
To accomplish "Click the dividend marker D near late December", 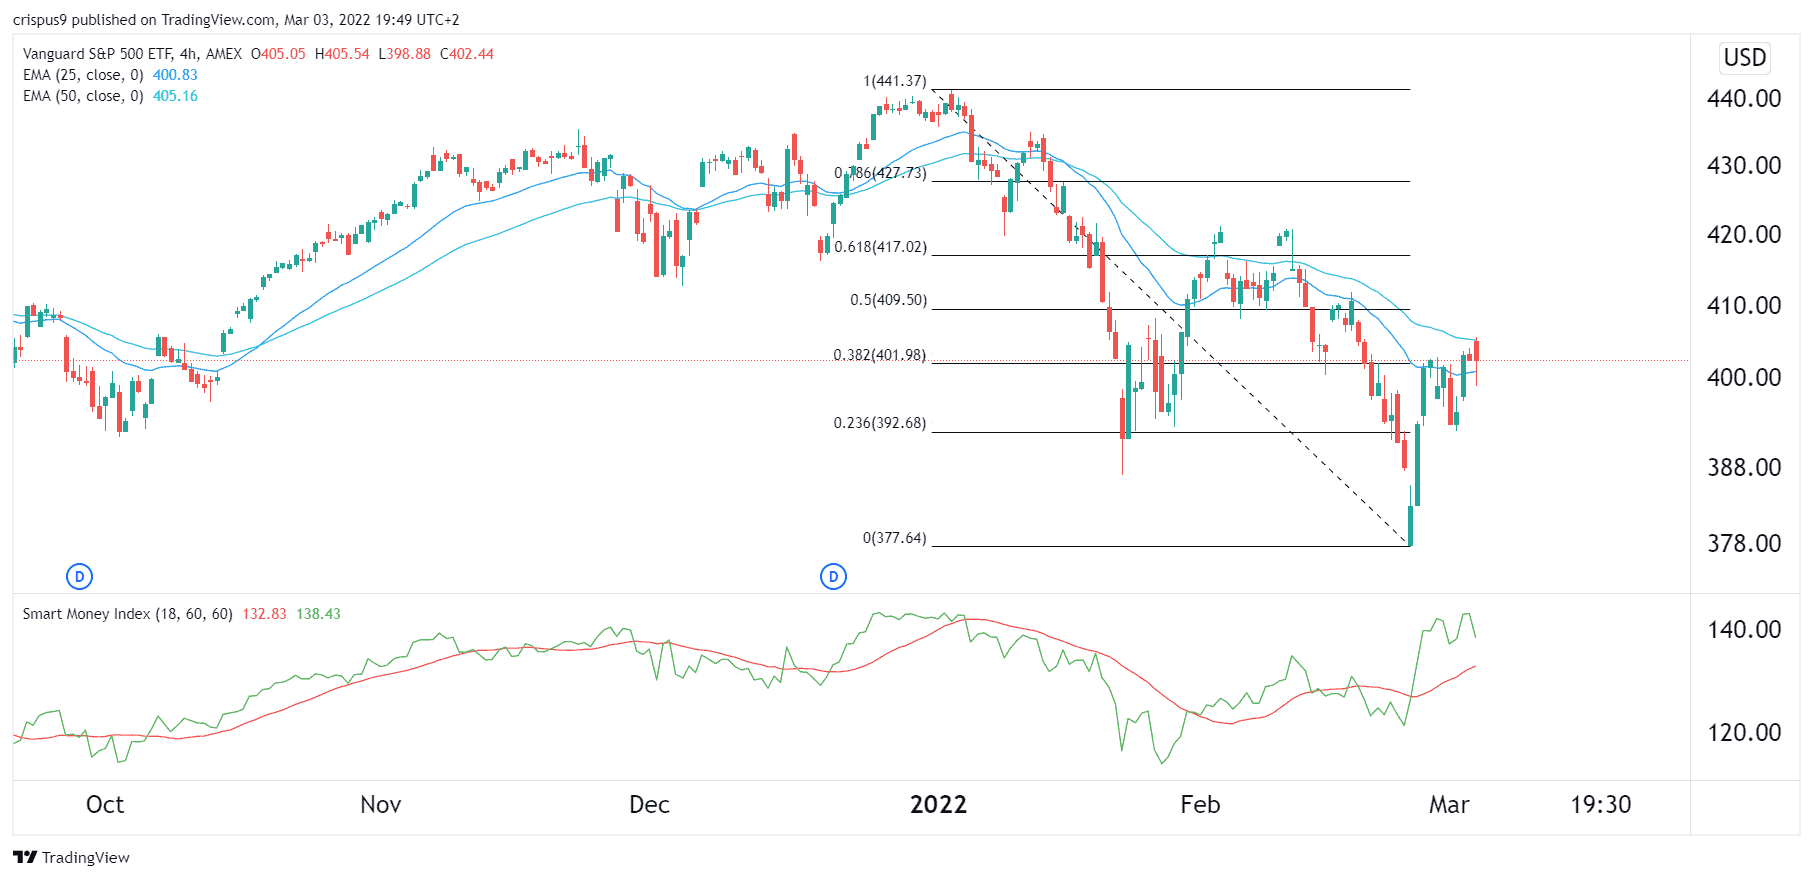I will click(833, 576).
